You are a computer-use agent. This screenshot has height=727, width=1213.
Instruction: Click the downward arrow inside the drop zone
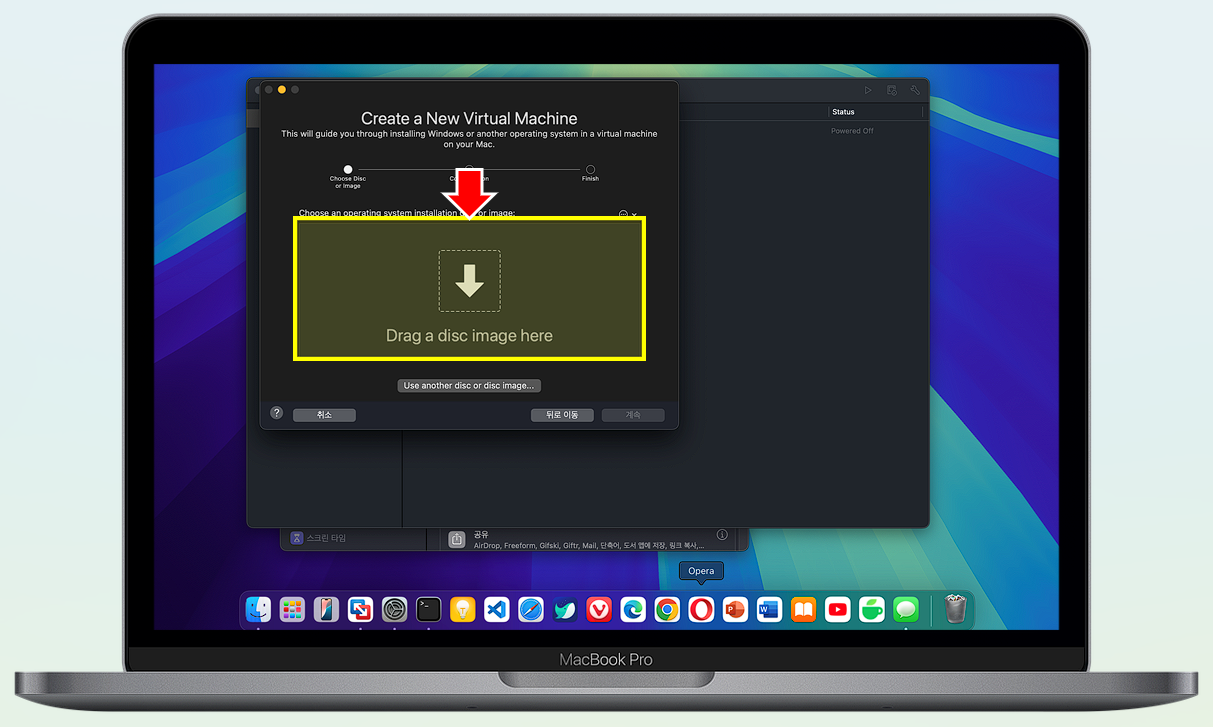tap(469, 280)
